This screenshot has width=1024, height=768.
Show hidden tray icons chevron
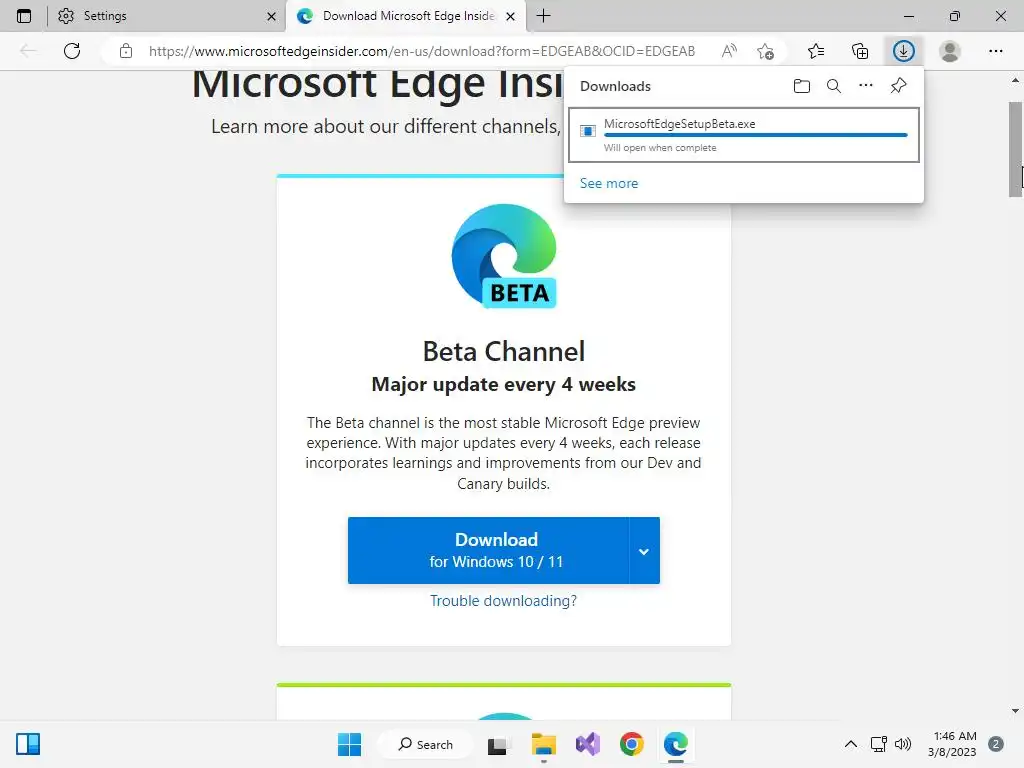pyautogui.click(x=851, y=744)
